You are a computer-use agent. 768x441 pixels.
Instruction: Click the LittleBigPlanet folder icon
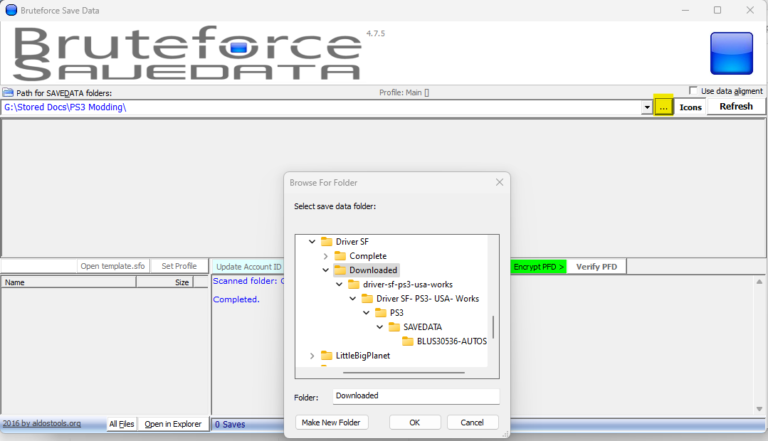[x=326, y=356]
